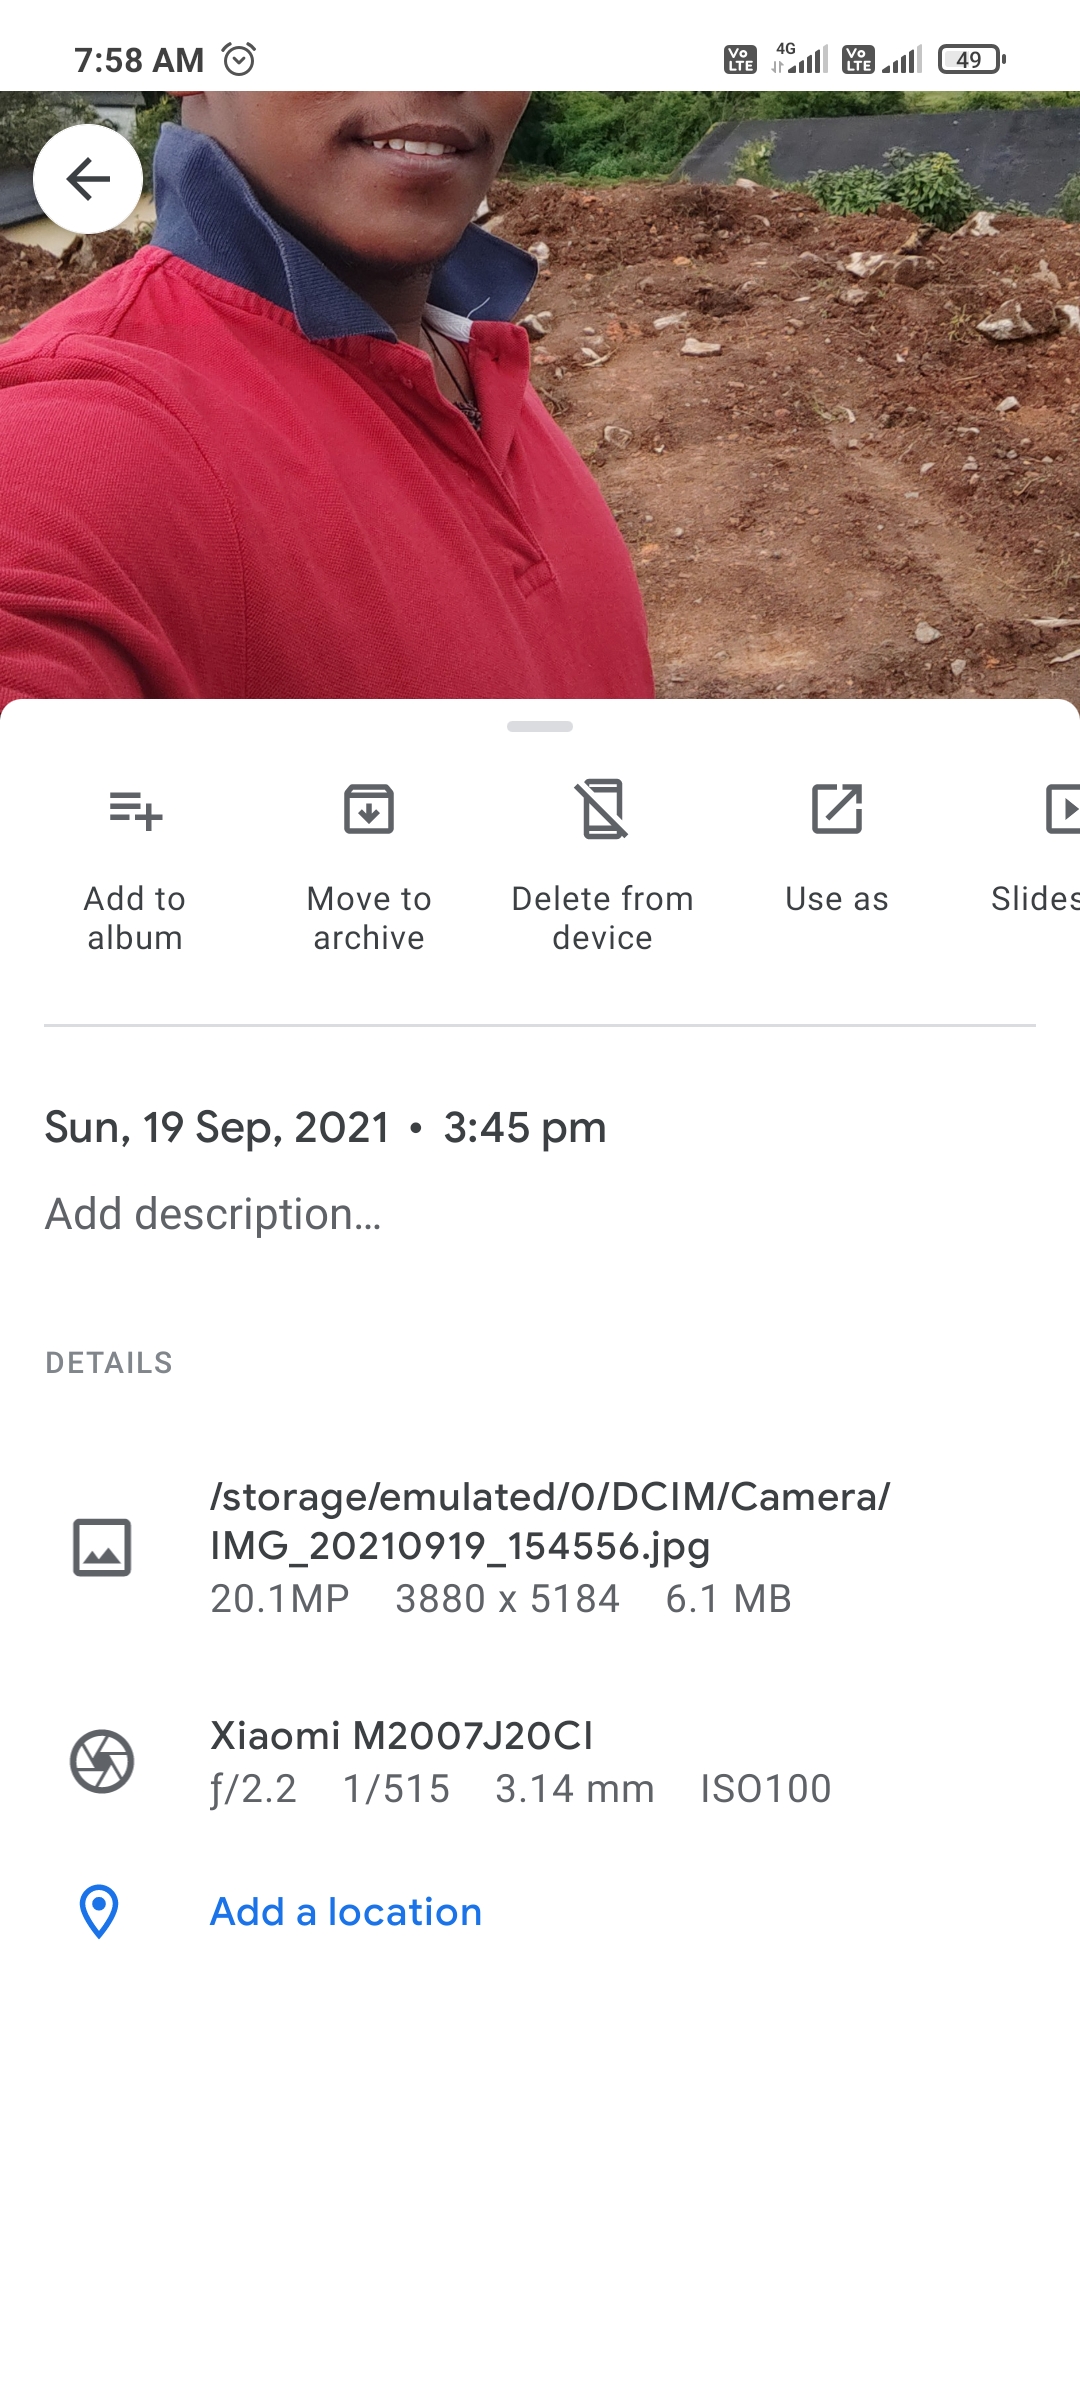This screenshot has width=1080, height=2400.
Task: Tap the photo preview at top
Action: tap(540, 395)
